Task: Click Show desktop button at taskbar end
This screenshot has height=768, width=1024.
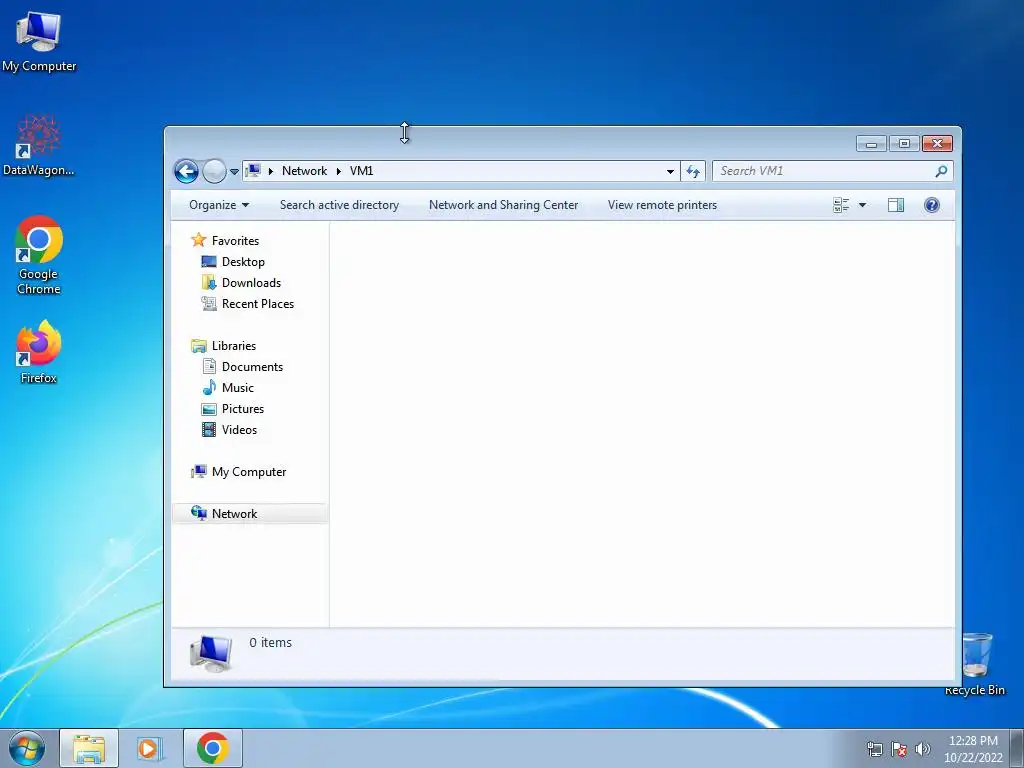Action: coord(1017,748)
